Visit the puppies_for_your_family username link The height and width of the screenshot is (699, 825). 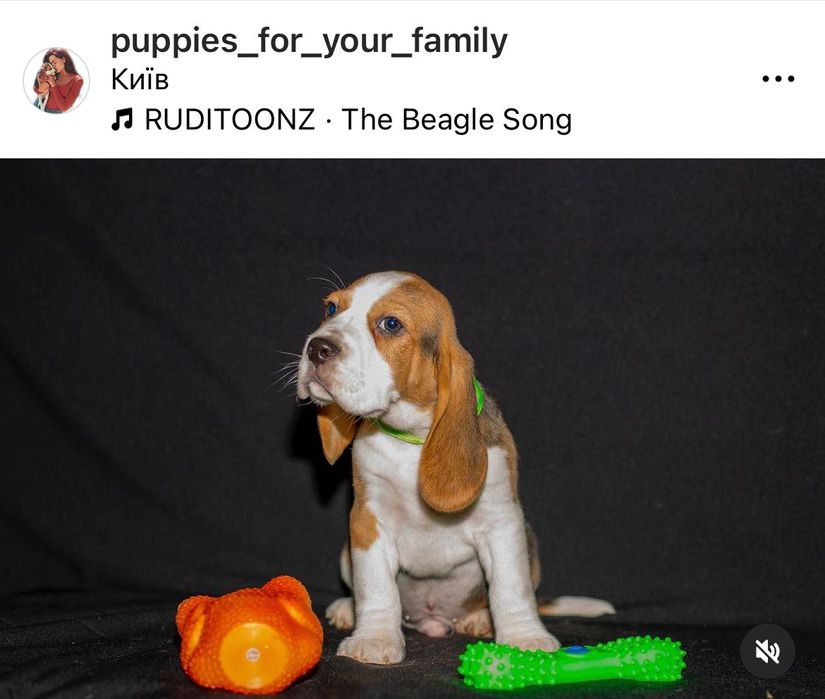pyautogui.click(x=309, y=42)
